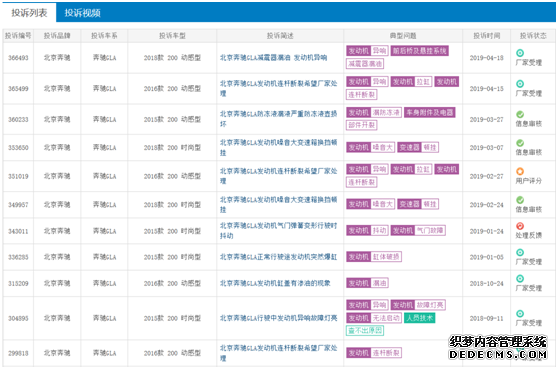Click the 车身附件及电器 tag in row 360233
This screenshot has height=369, width=558.
(x=430, y=113)
